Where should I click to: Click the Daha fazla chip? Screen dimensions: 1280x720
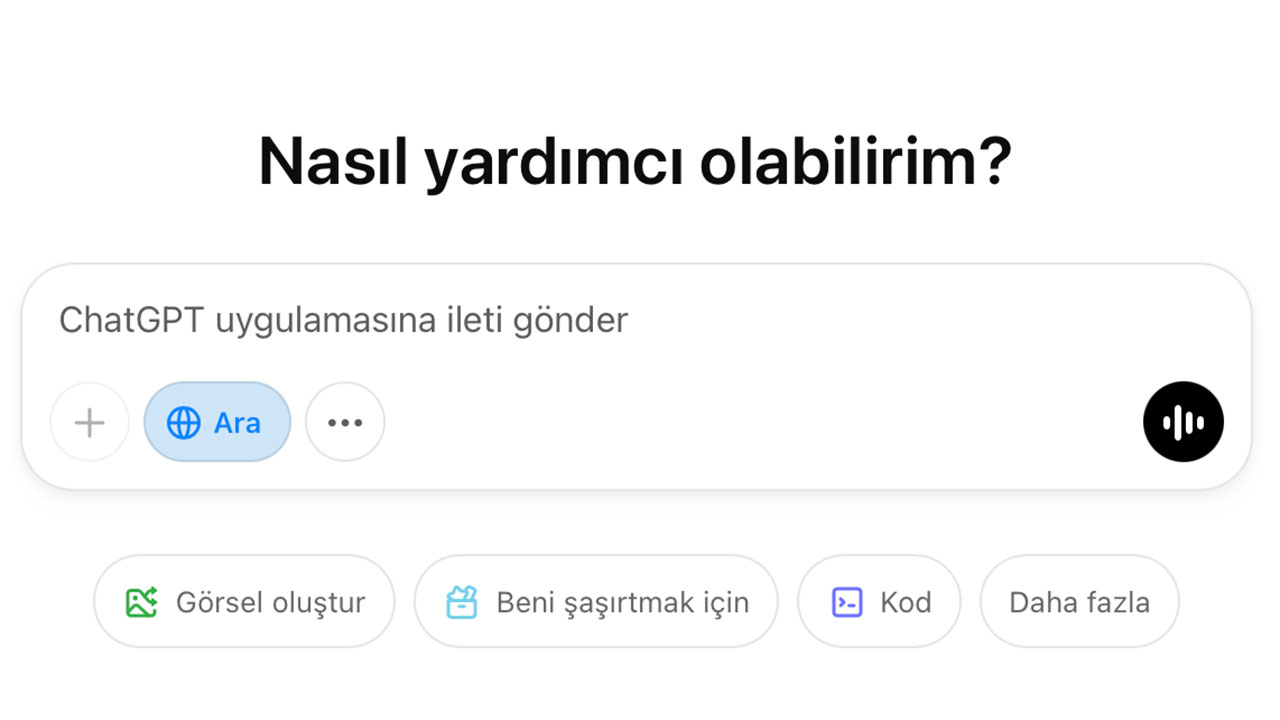1079,602
